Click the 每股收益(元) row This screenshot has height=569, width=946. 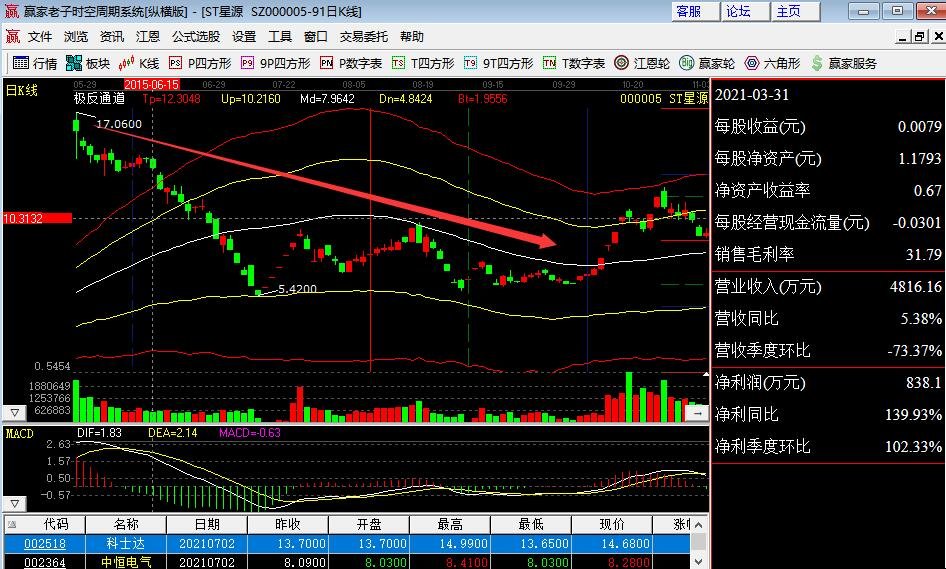[828, 127]
